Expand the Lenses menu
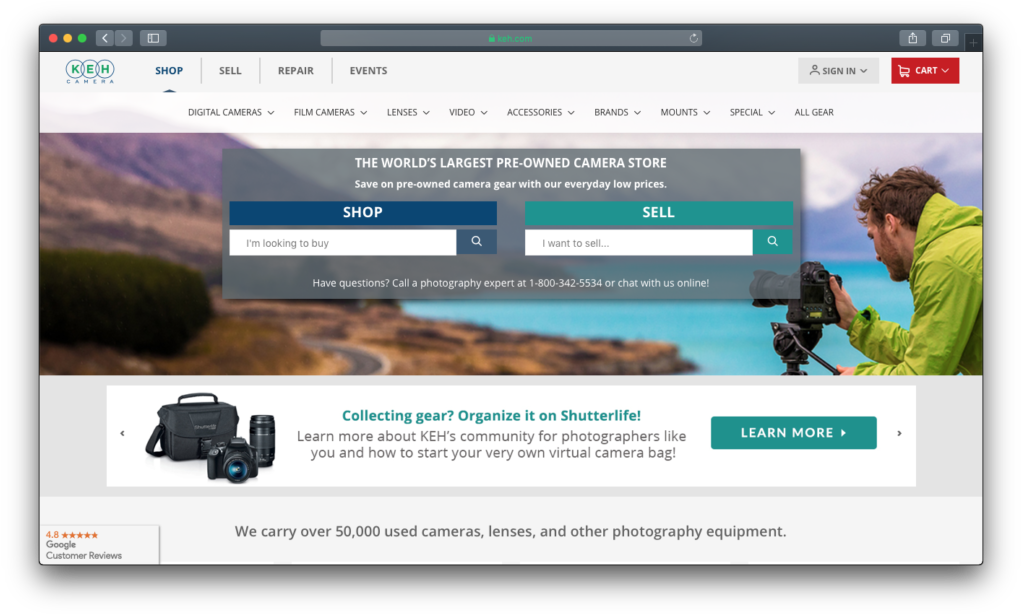1021x614 pixels. [x=408, y=112]
